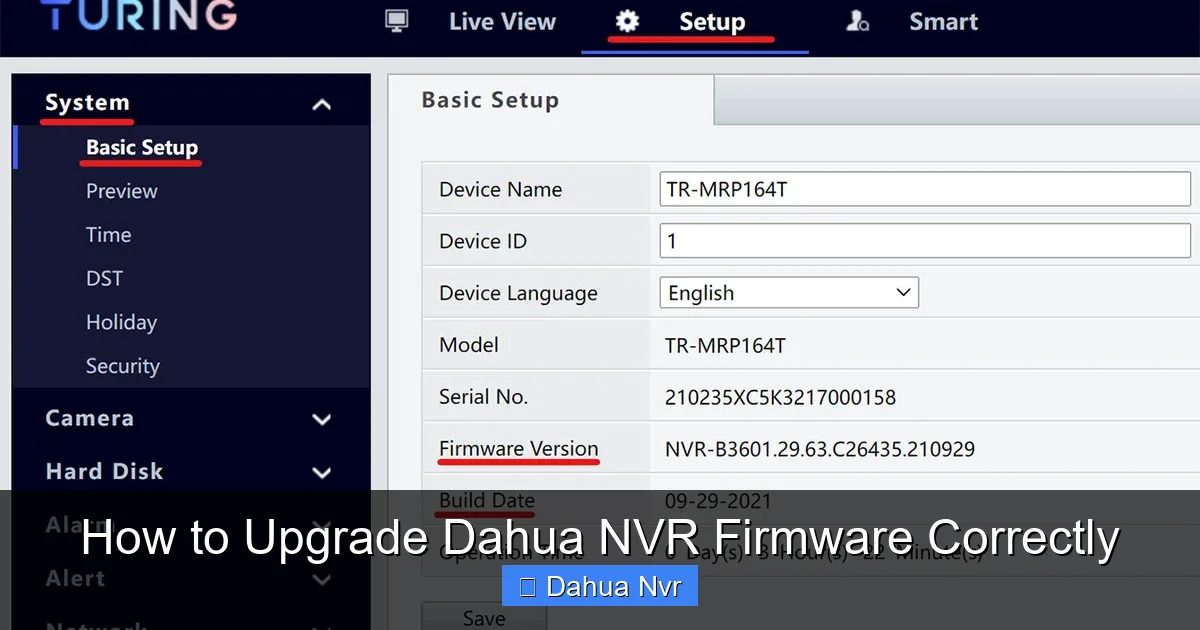Image resolution: width=1200 pixels, height=630 pixels.
Task: Open Live View via the monitor icon
Action: click(396, 20)
